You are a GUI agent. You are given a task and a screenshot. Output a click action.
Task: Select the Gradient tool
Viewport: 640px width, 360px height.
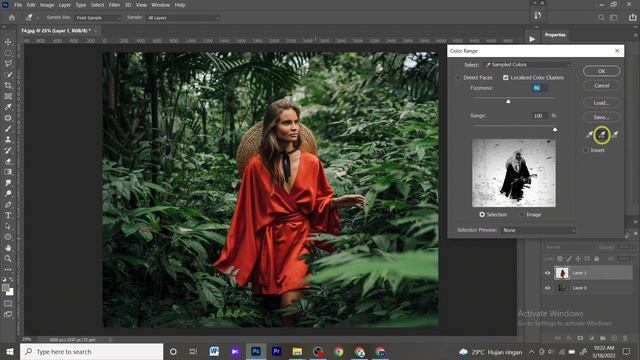click(x=8, y=172)
